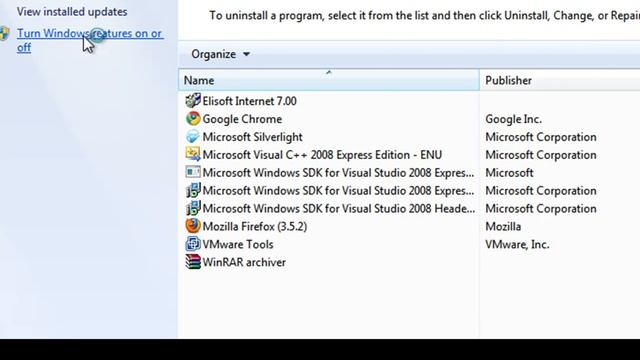Click Google Inc. publisher cell

513,119
